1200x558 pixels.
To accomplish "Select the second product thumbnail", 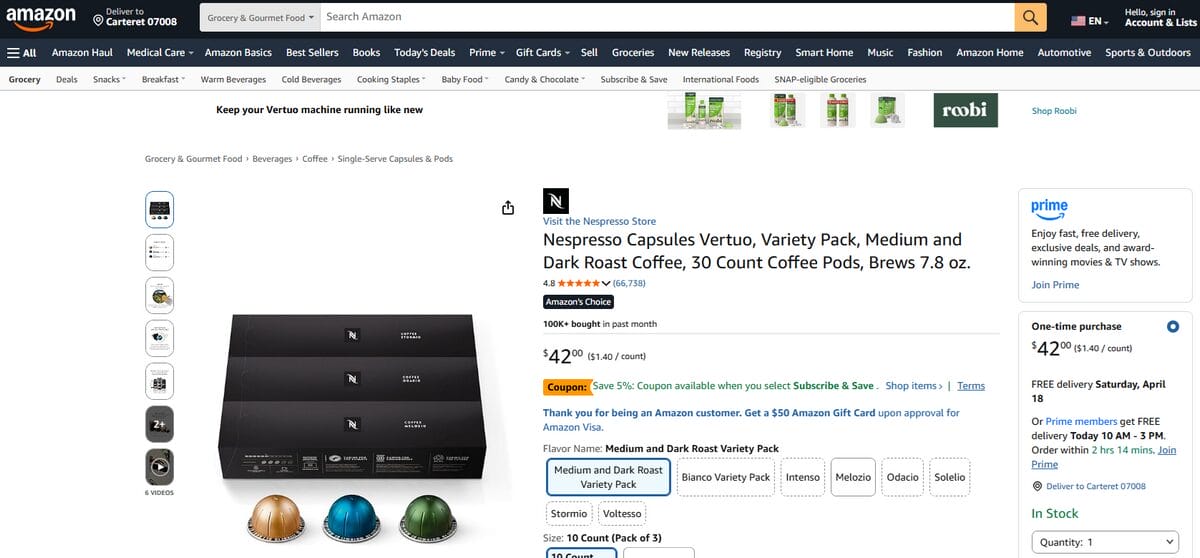I will click(159, 253).
